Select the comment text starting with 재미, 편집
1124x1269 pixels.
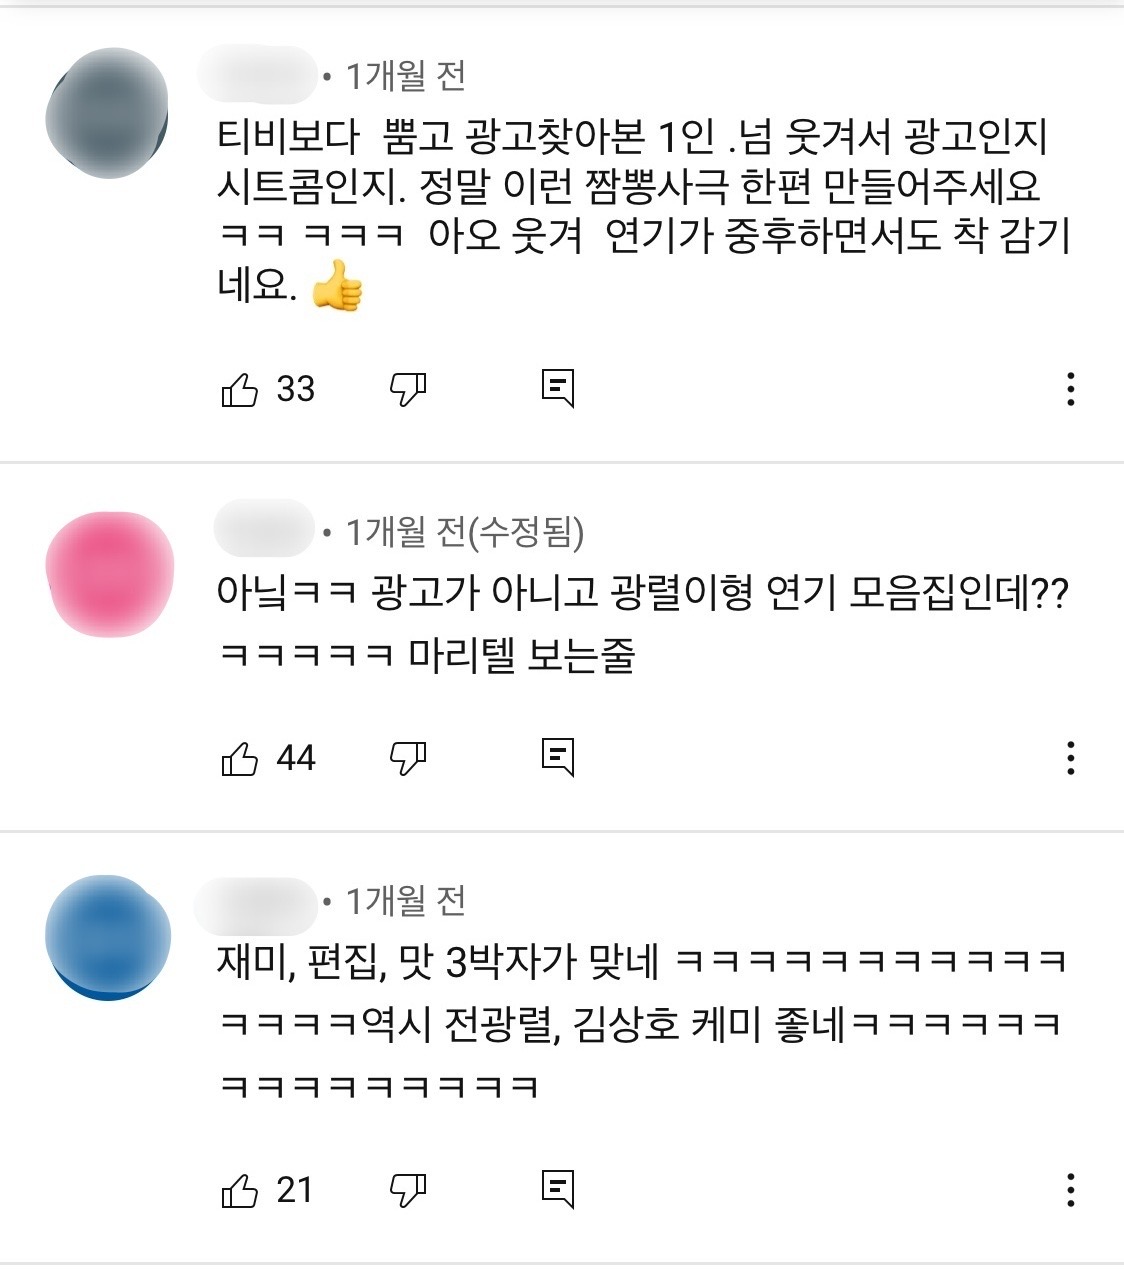(x=642, y=1023)
